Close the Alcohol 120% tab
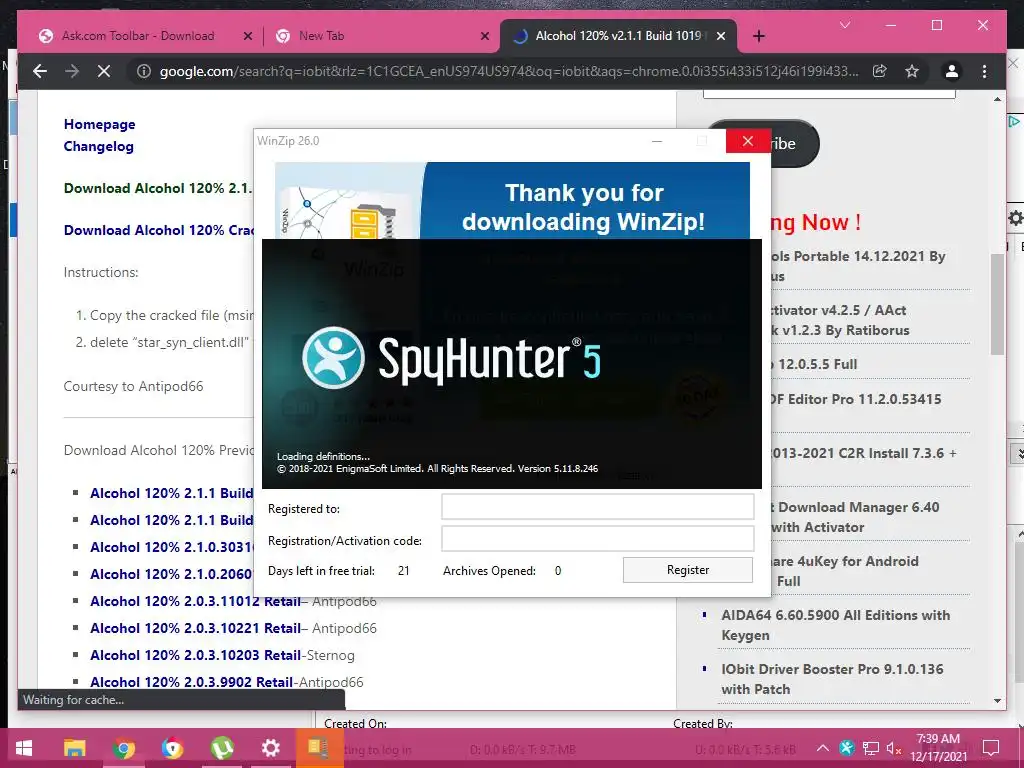The height and width of the screenshot is (768, 1024). (x=721, y=36)
